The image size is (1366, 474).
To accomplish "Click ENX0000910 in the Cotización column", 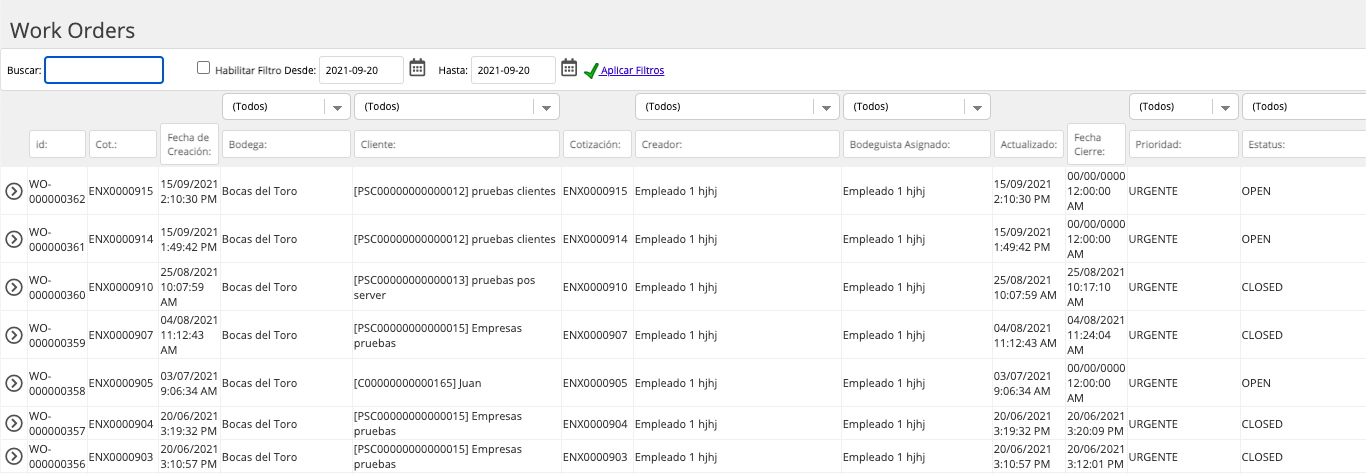I will [595, 287].
